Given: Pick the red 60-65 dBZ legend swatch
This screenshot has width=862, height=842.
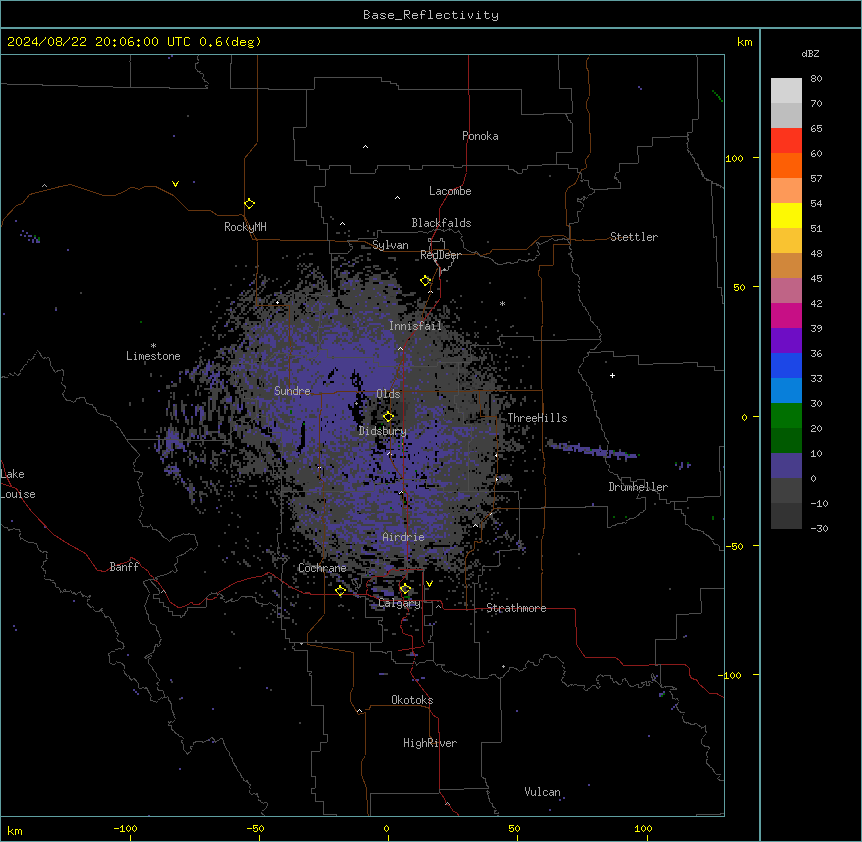Looking at the screenshot, I should 786,140.
